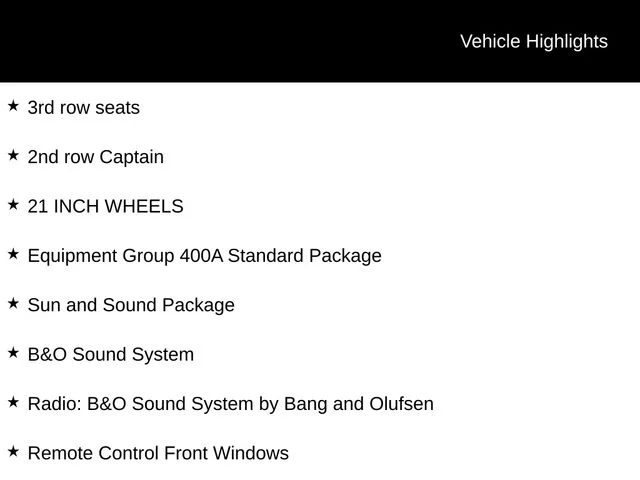Select the star next to Sun and Sound Package

pyautogui.click(x=13, y=303)
